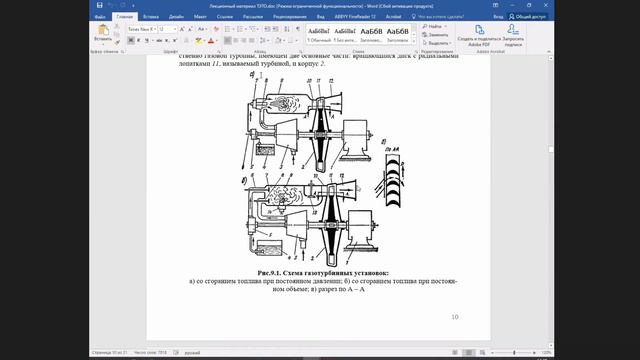The image size is (640, 360).
Task: Select the Format Painter brush
Action: click(x=117, y=42)
